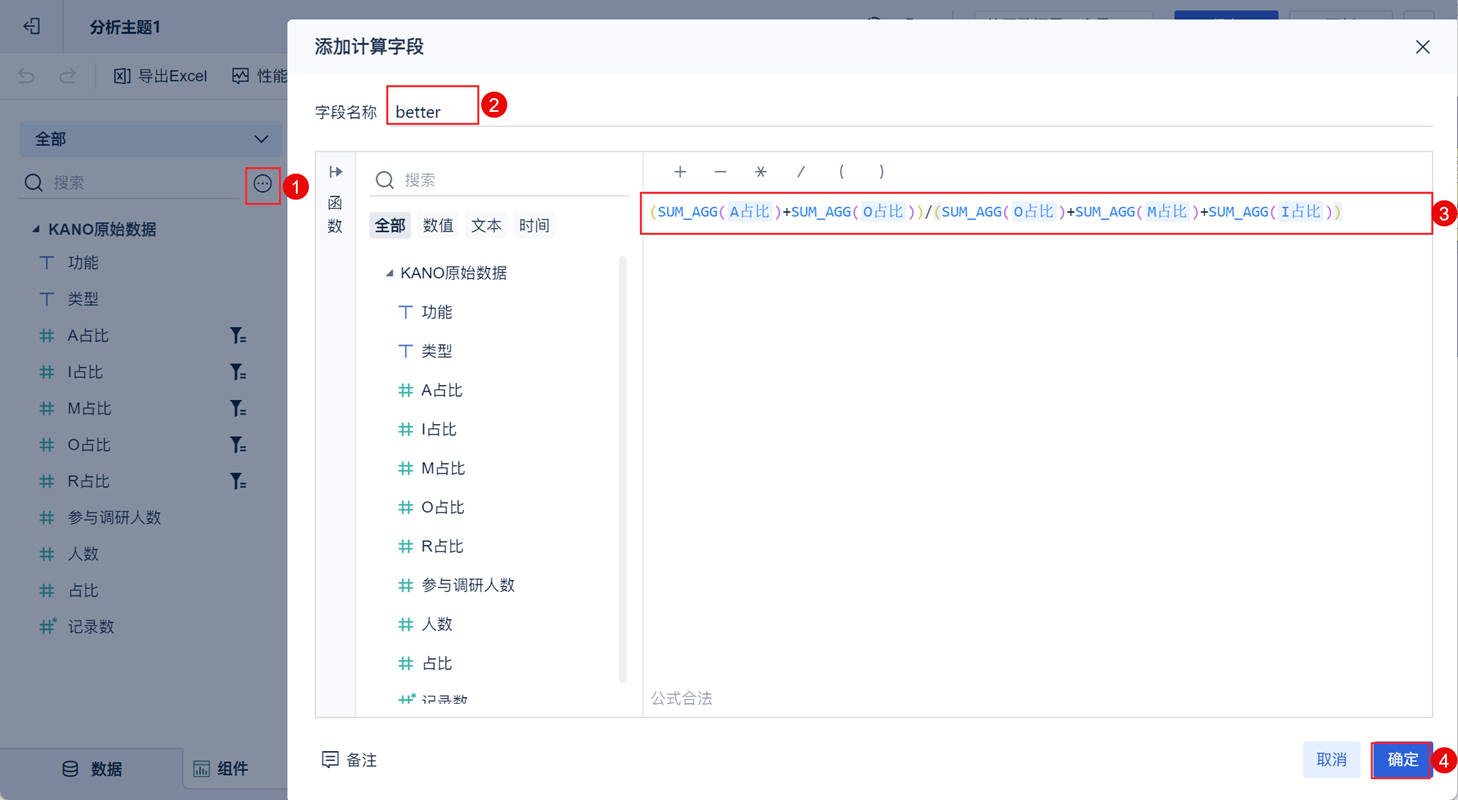This screenshot has width=1458, height=800.
Task: Open the more options ellipsis icon
Action: click(x=262, y=184)
